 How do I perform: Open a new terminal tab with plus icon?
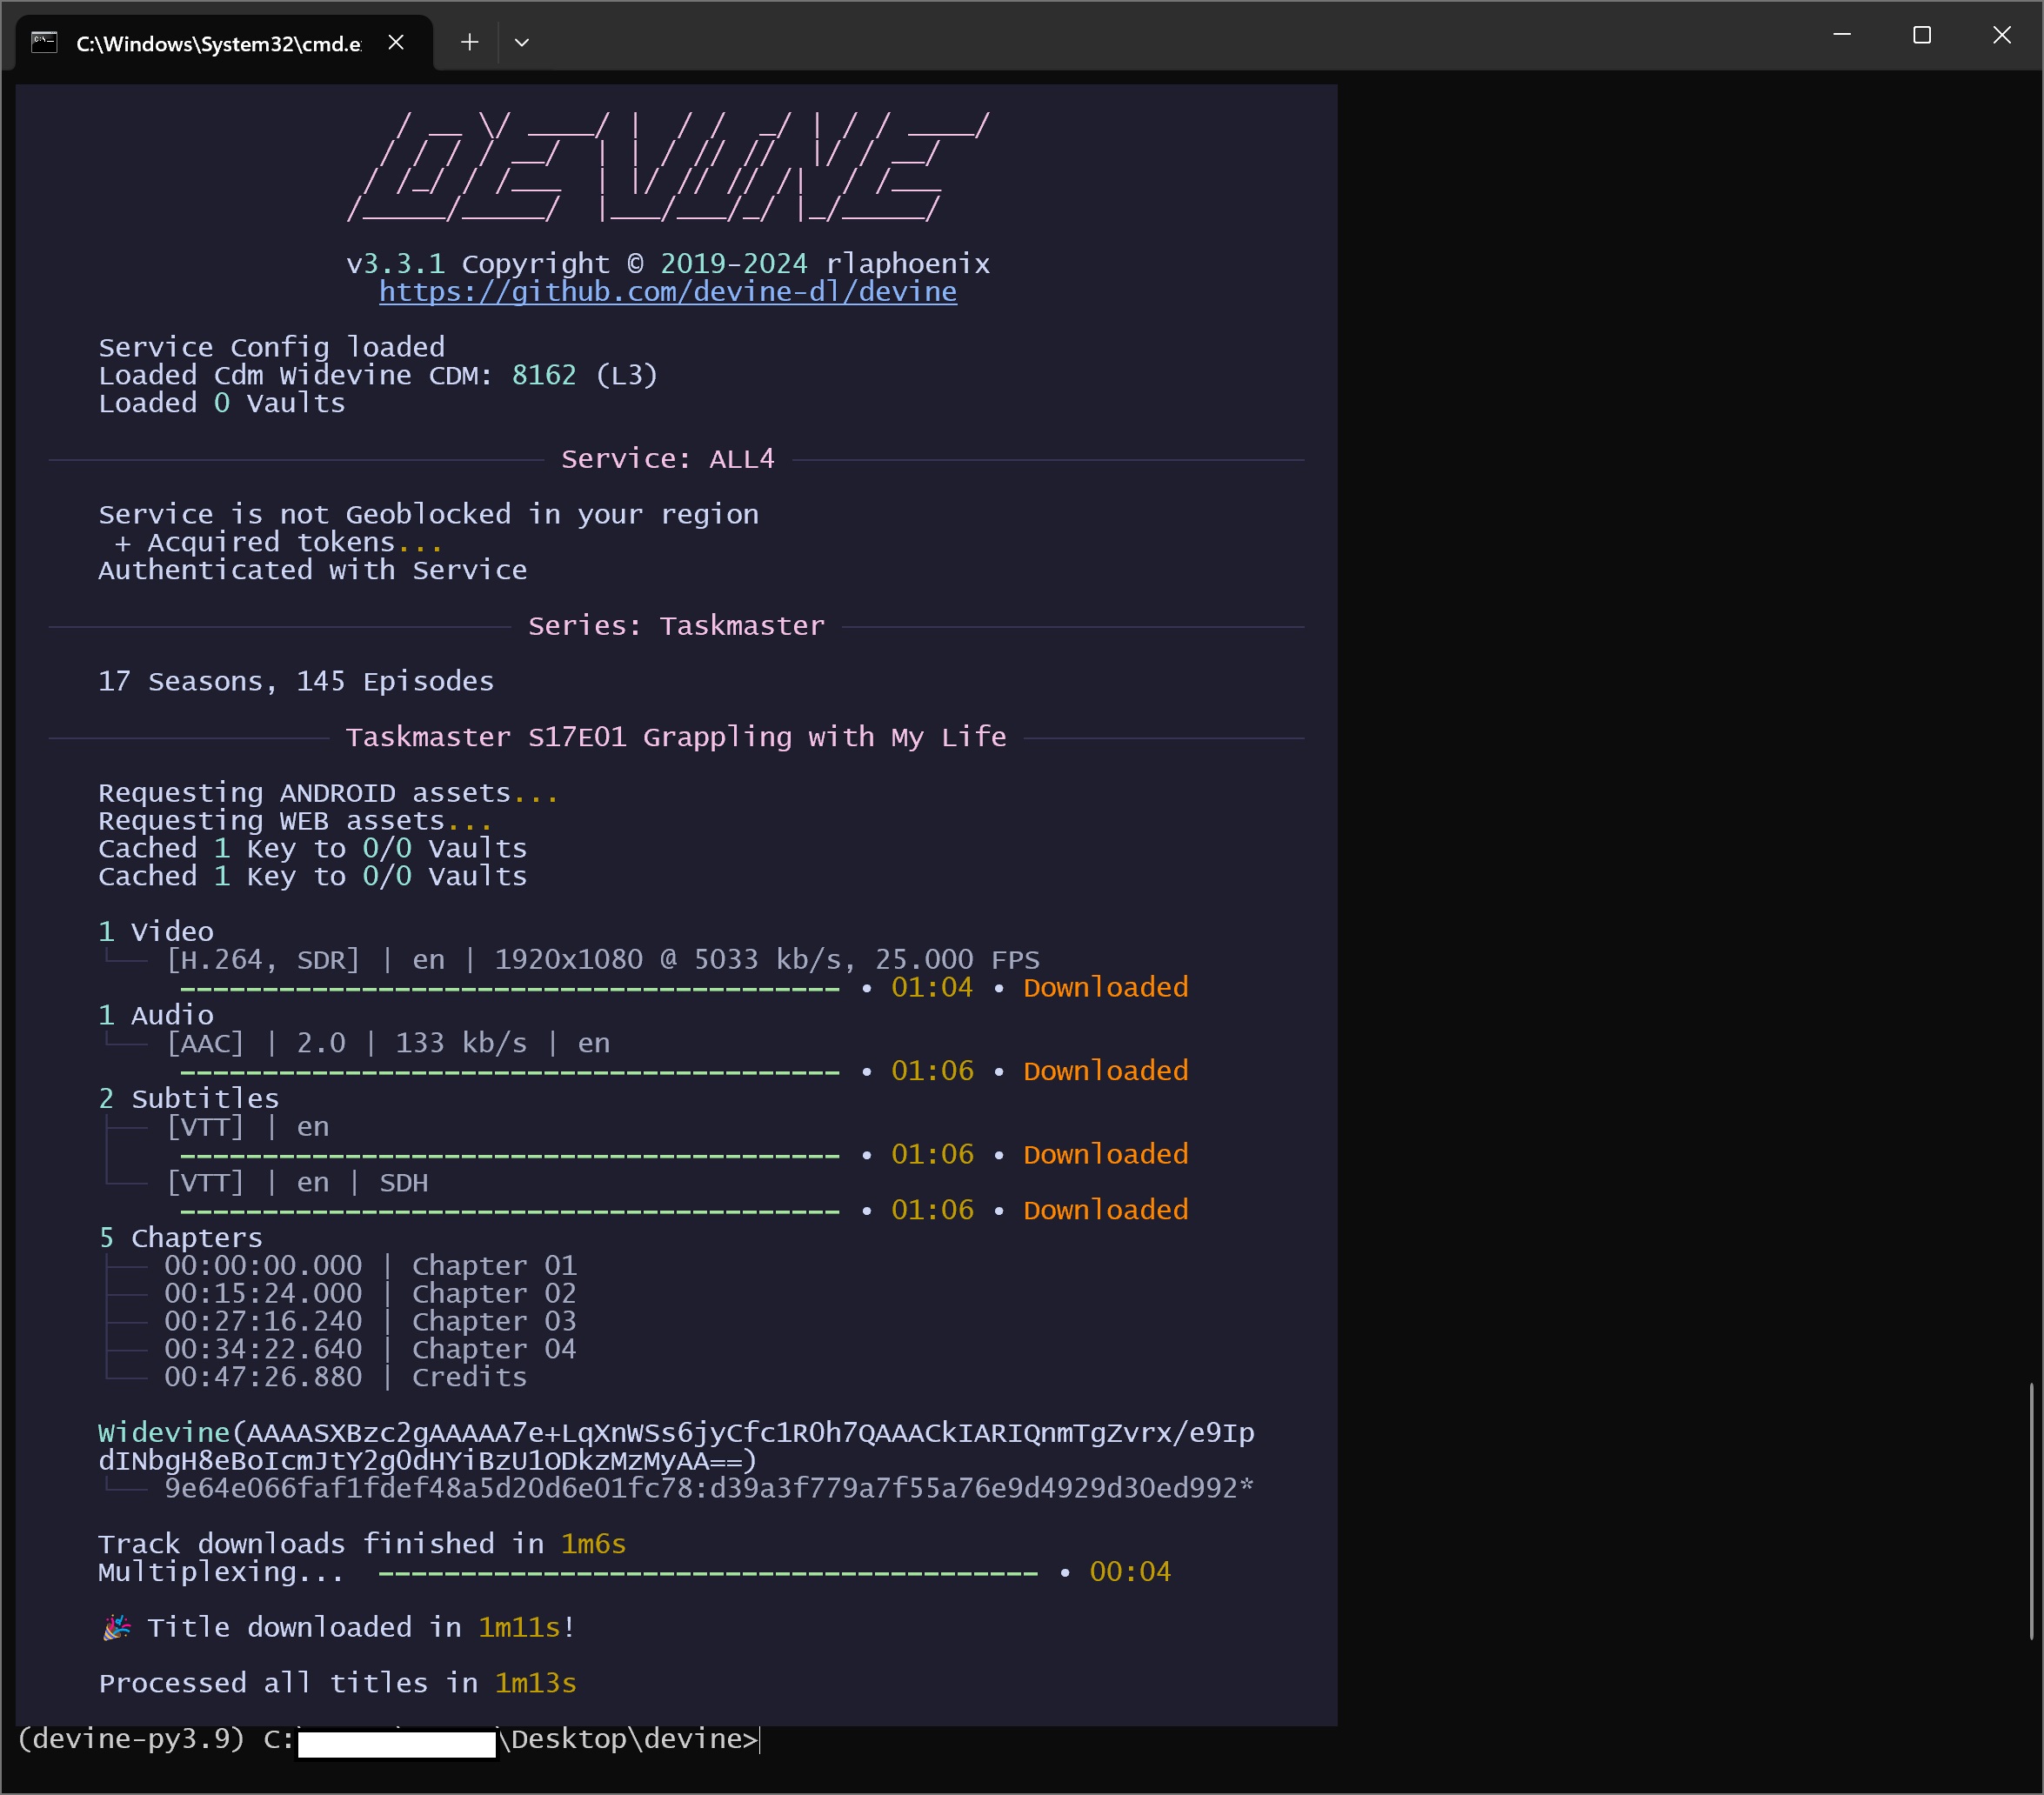(x=469, y=42)
